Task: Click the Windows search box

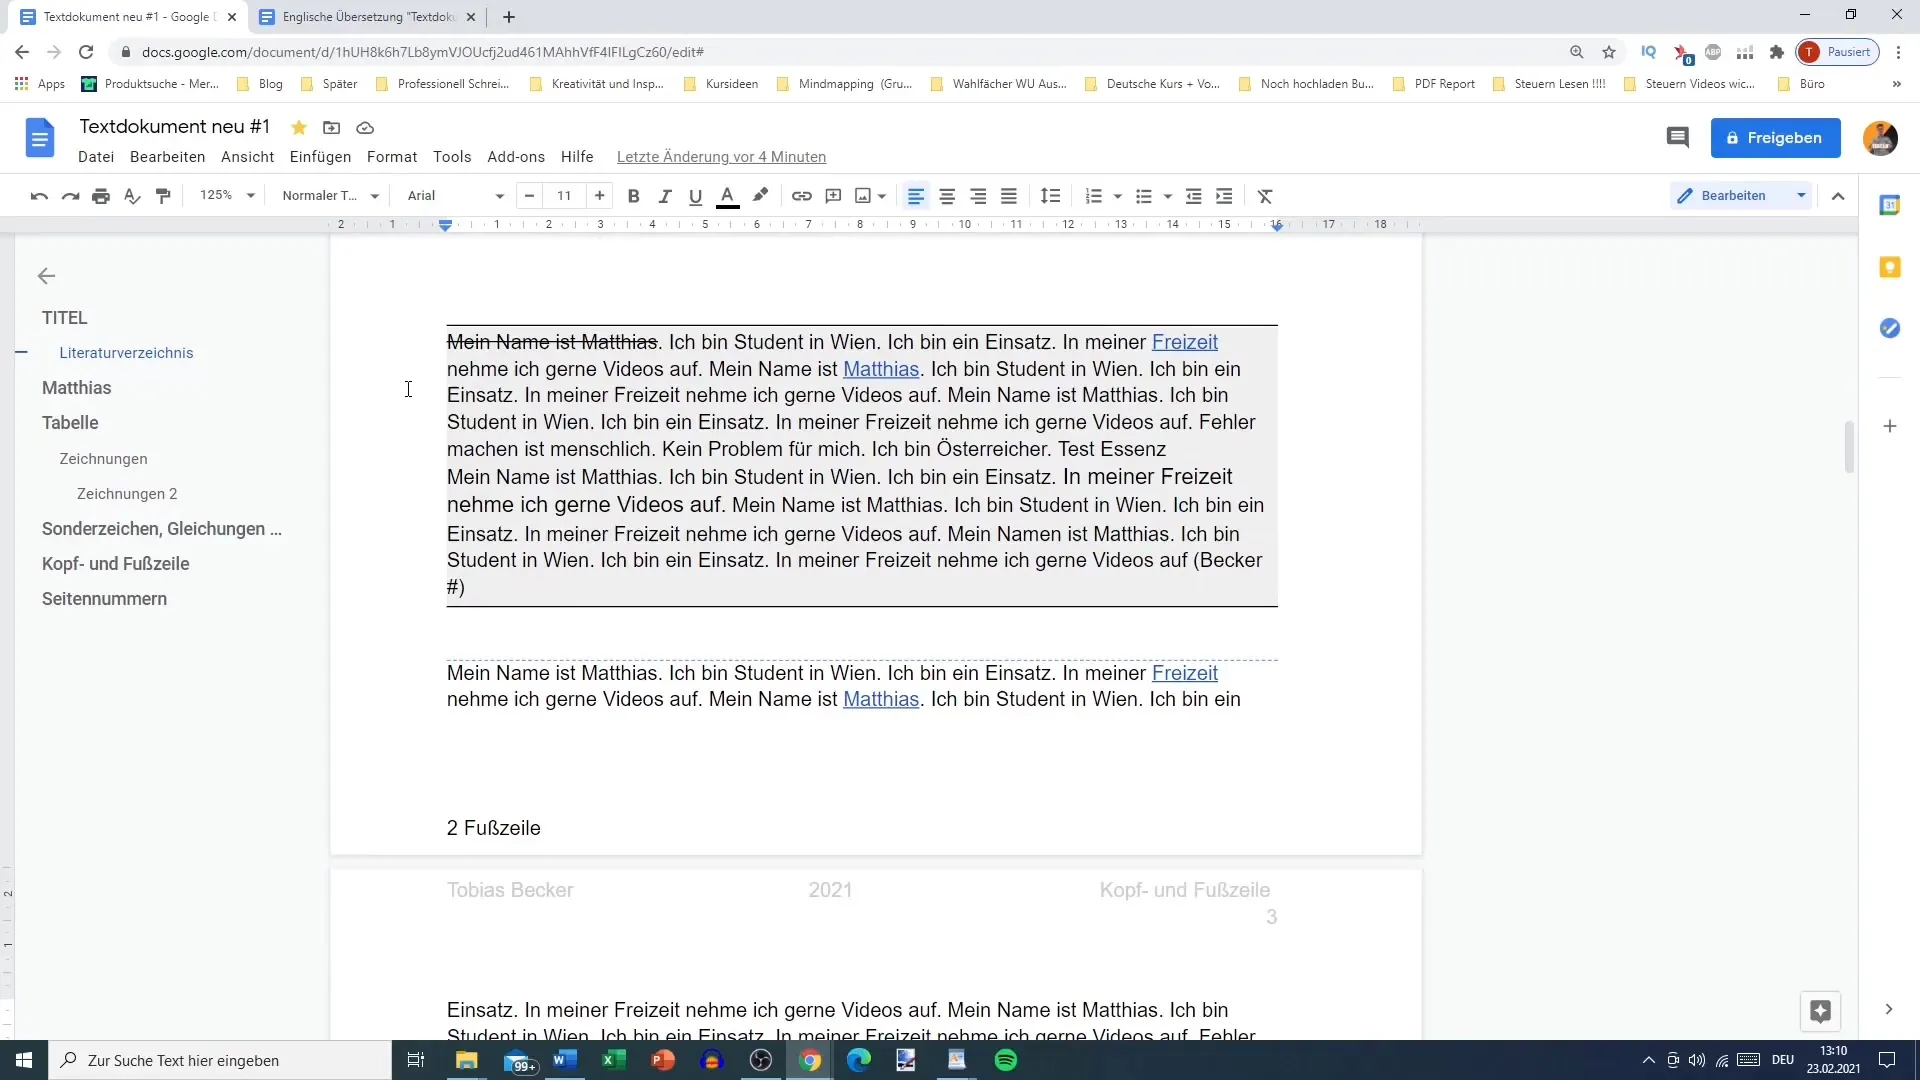Action: point(220,1060)
